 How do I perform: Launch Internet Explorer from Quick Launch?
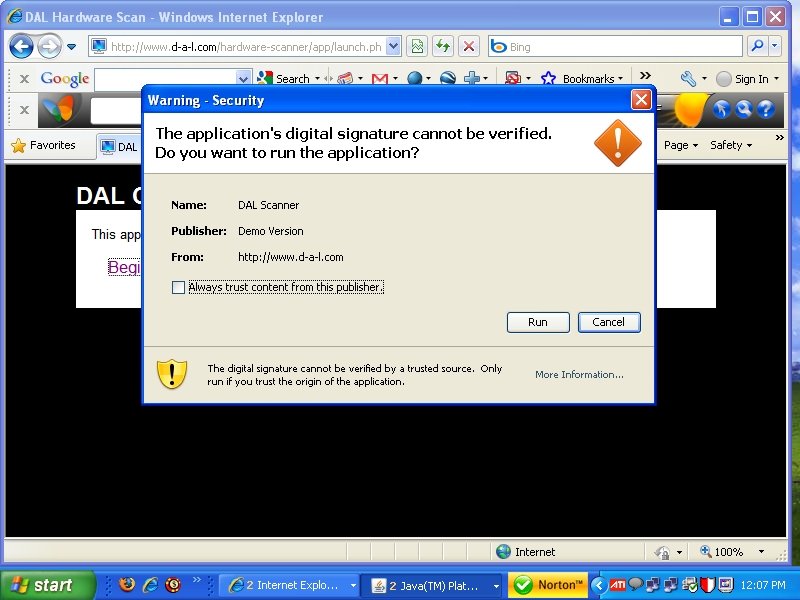[x=150, y=584]
